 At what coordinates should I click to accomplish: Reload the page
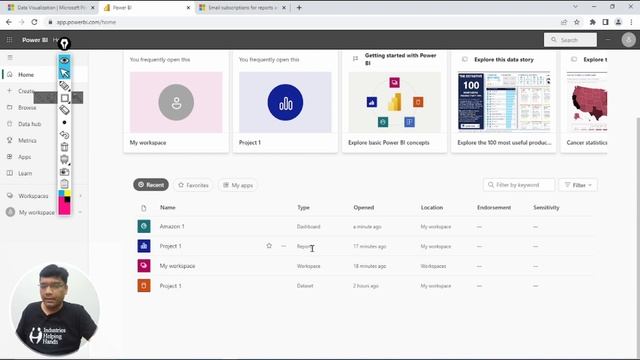(34, 22)
